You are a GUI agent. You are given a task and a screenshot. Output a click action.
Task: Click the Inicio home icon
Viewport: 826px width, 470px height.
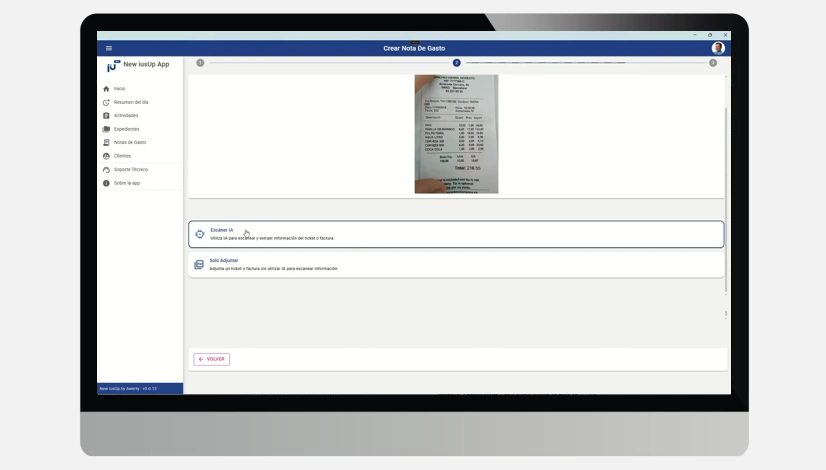click(x=106, y=89)
